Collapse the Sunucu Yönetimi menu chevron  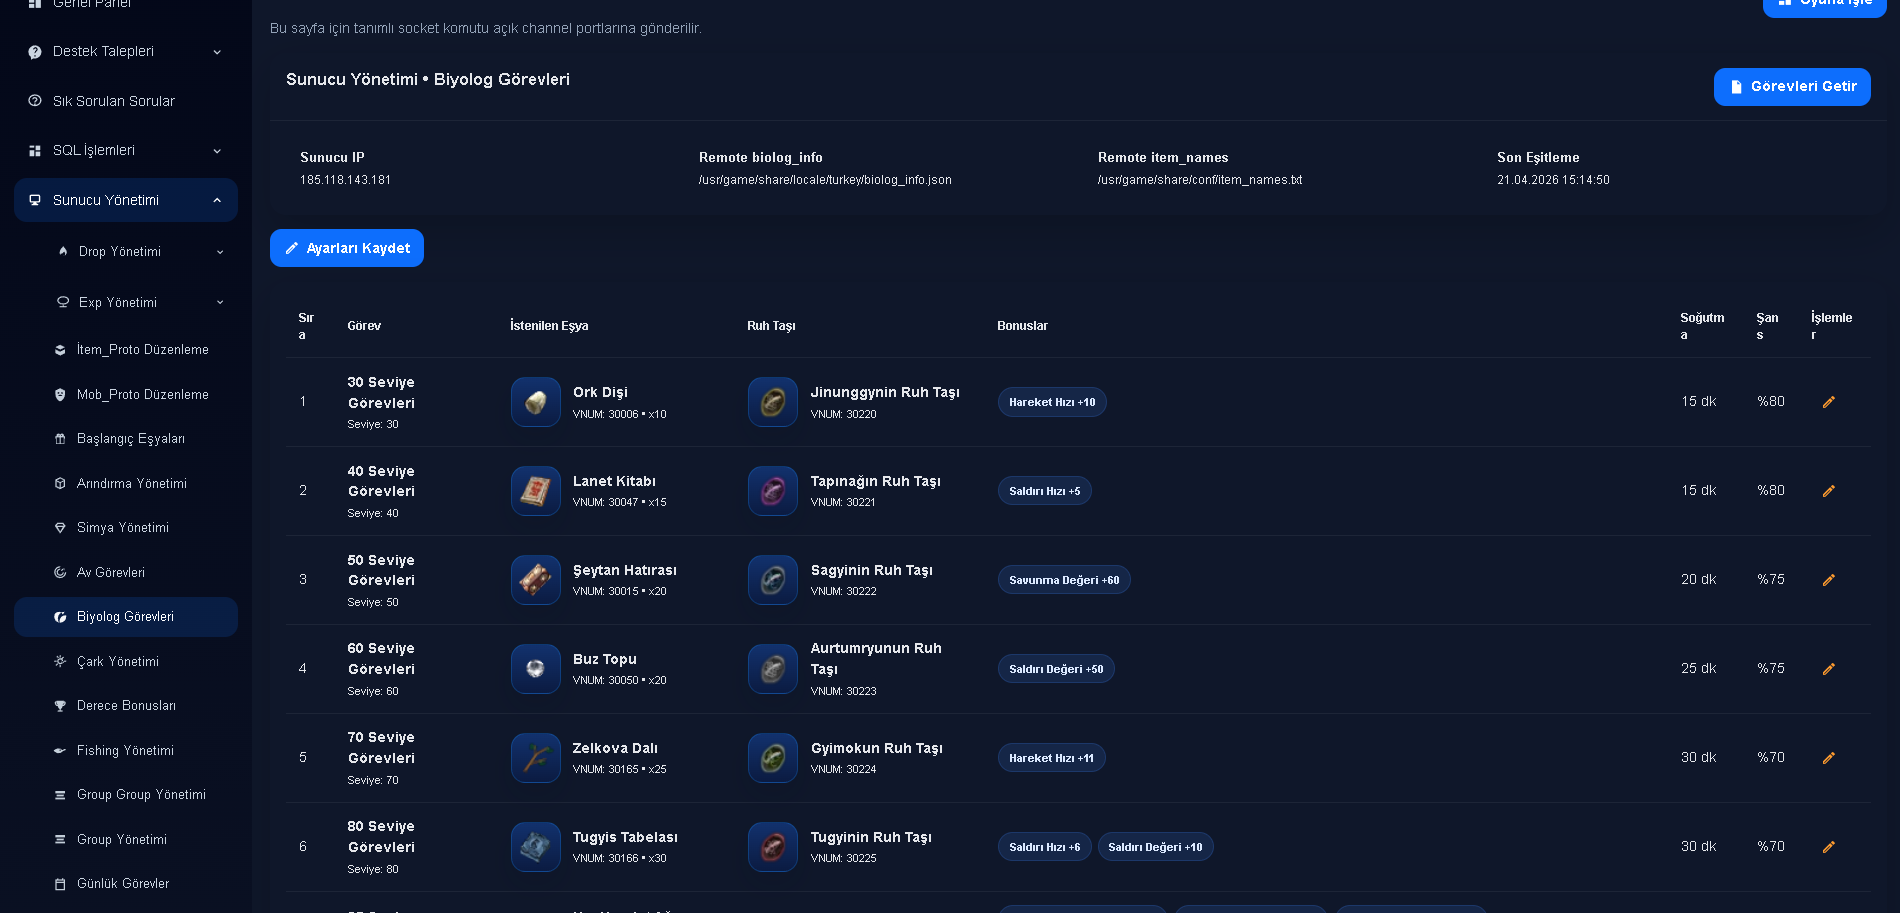click(217, 200)
